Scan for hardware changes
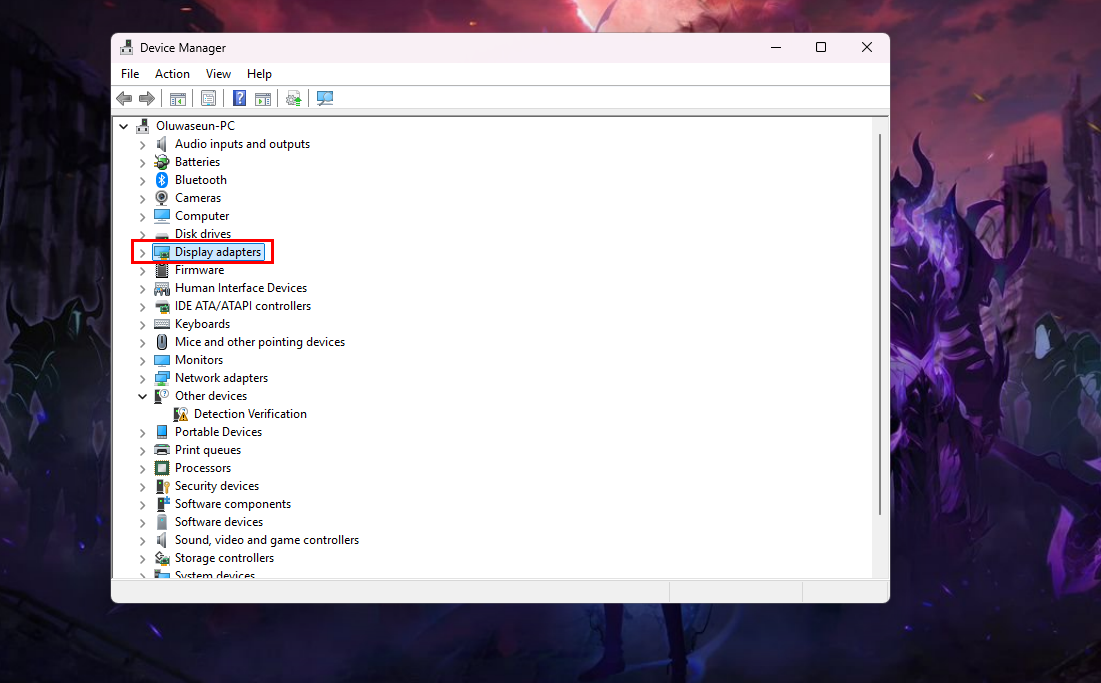The image size is (1101, 683). tap(325, 97)
